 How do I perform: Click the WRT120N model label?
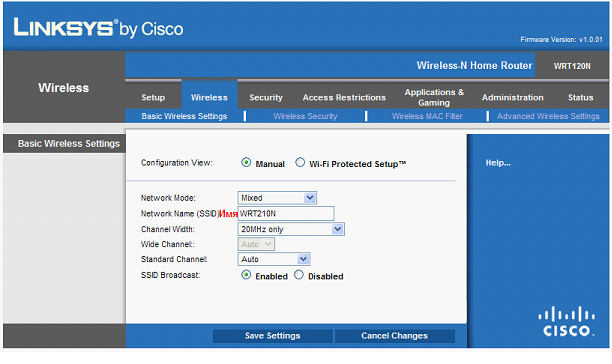572,66
